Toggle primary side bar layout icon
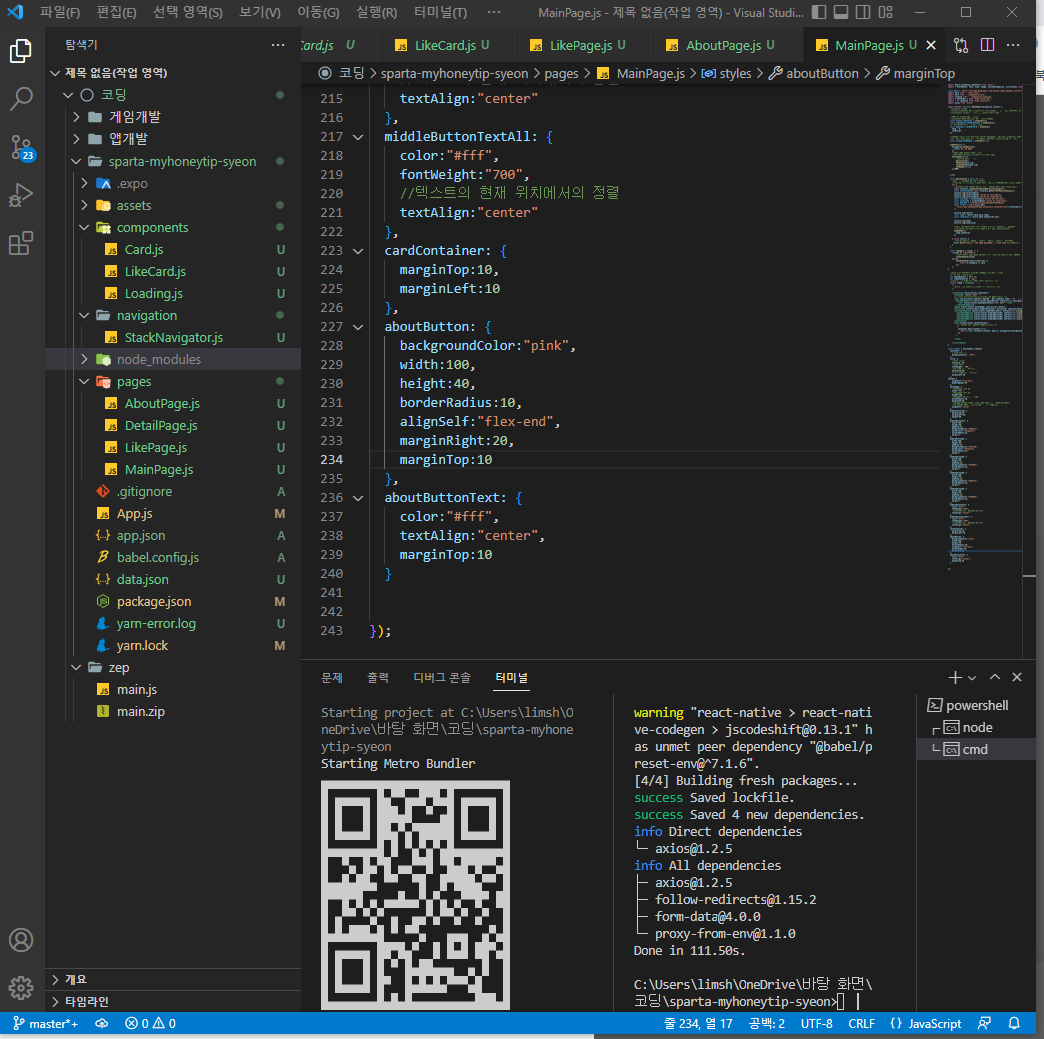The width and height of the screenshot is (1044, 1039). pos(820,12)
